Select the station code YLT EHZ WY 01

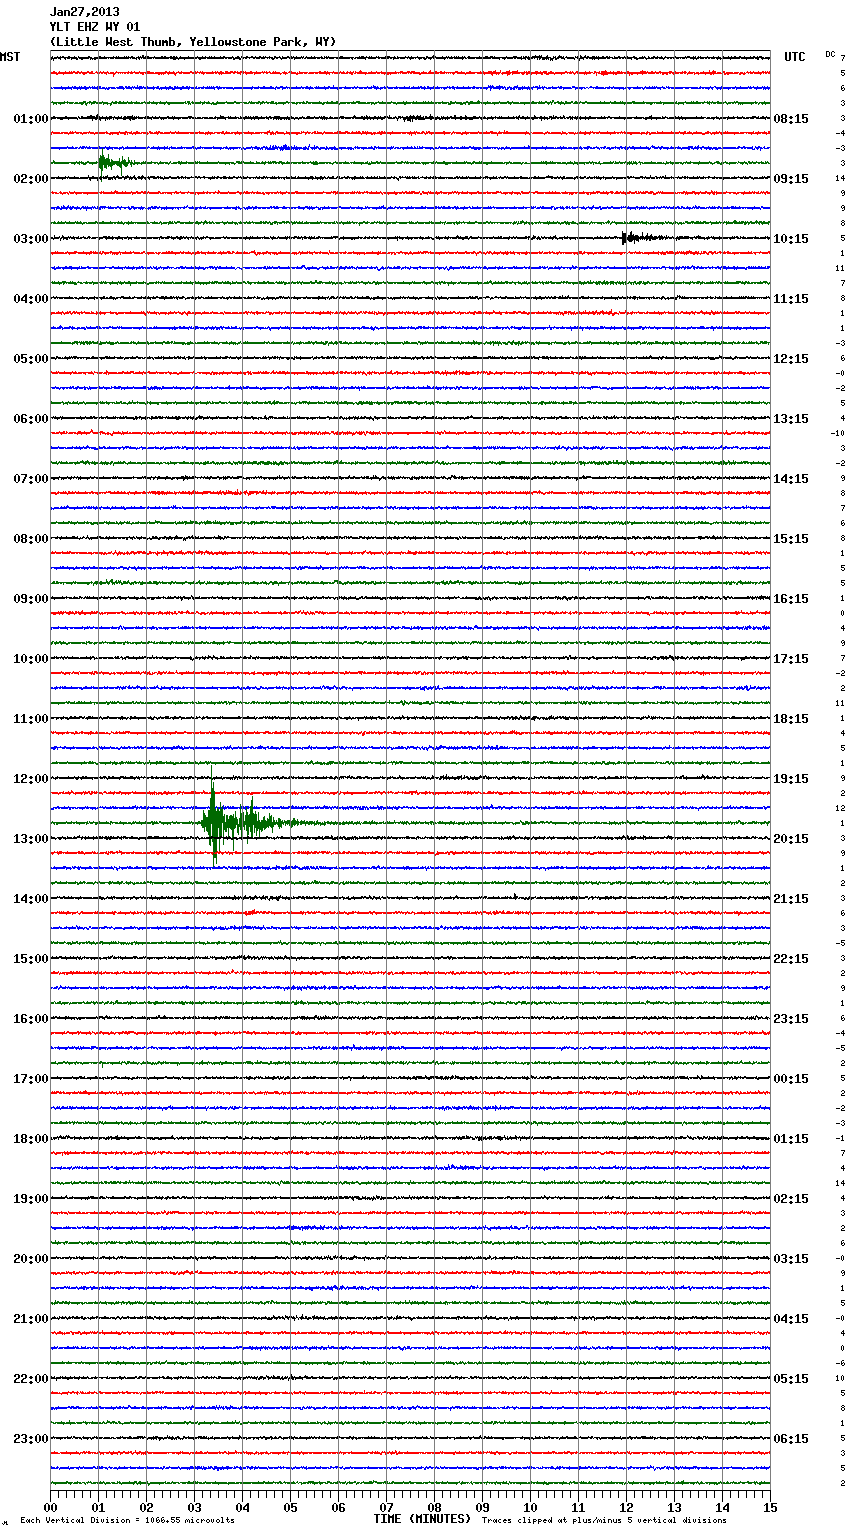tap(95, 27)
